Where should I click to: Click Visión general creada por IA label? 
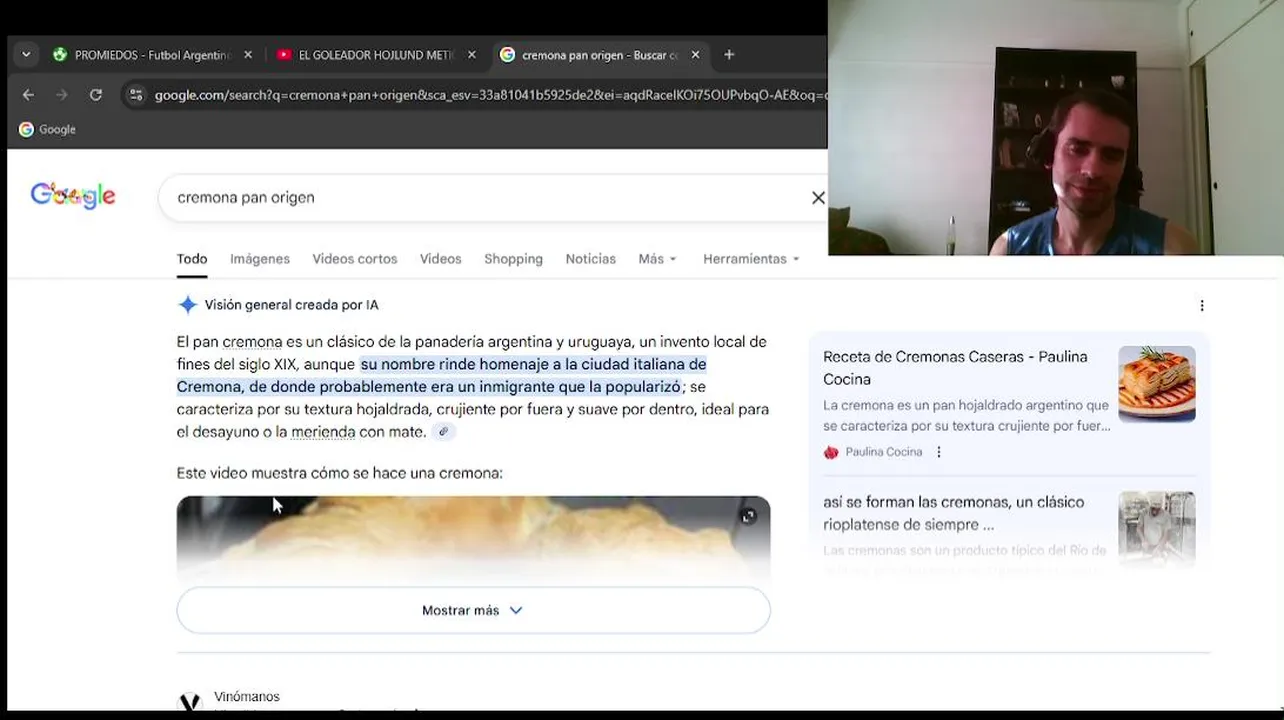point(292,305)
